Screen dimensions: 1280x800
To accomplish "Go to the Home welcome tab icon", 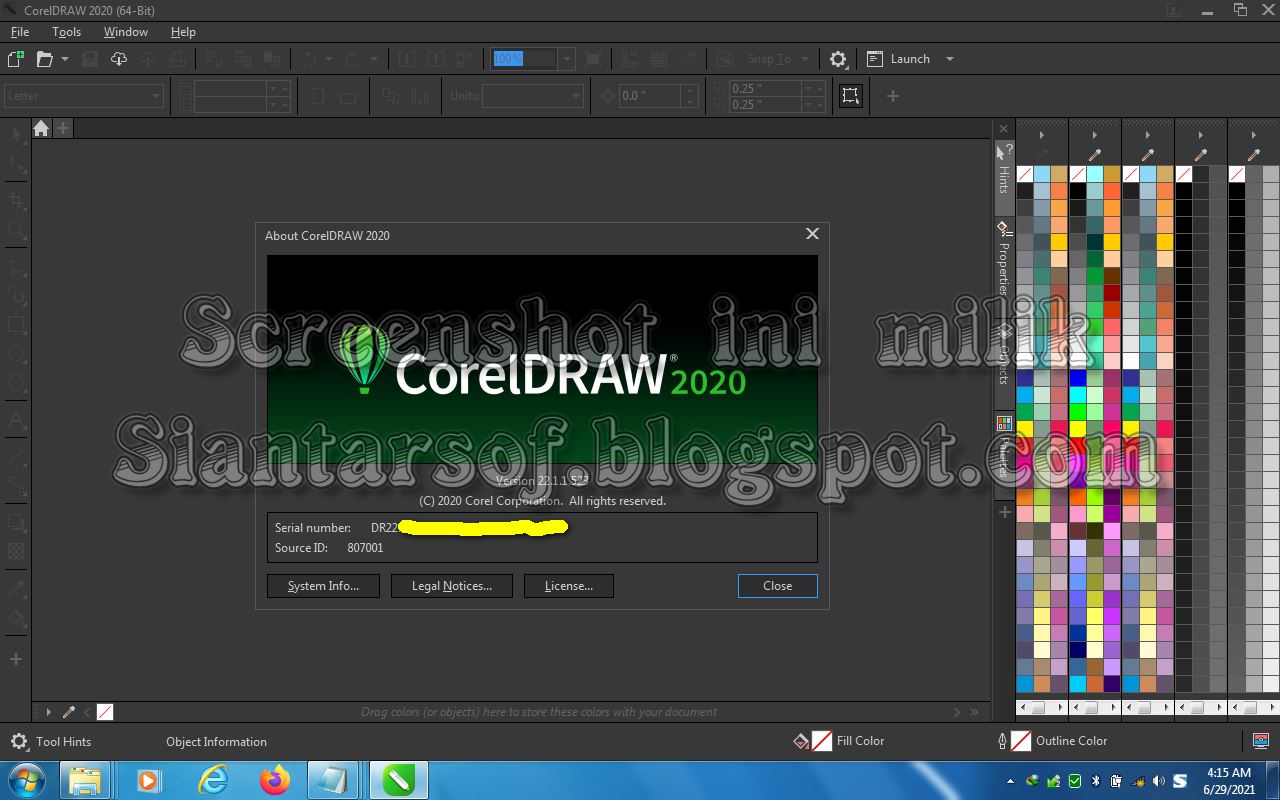I will (41, 128).
